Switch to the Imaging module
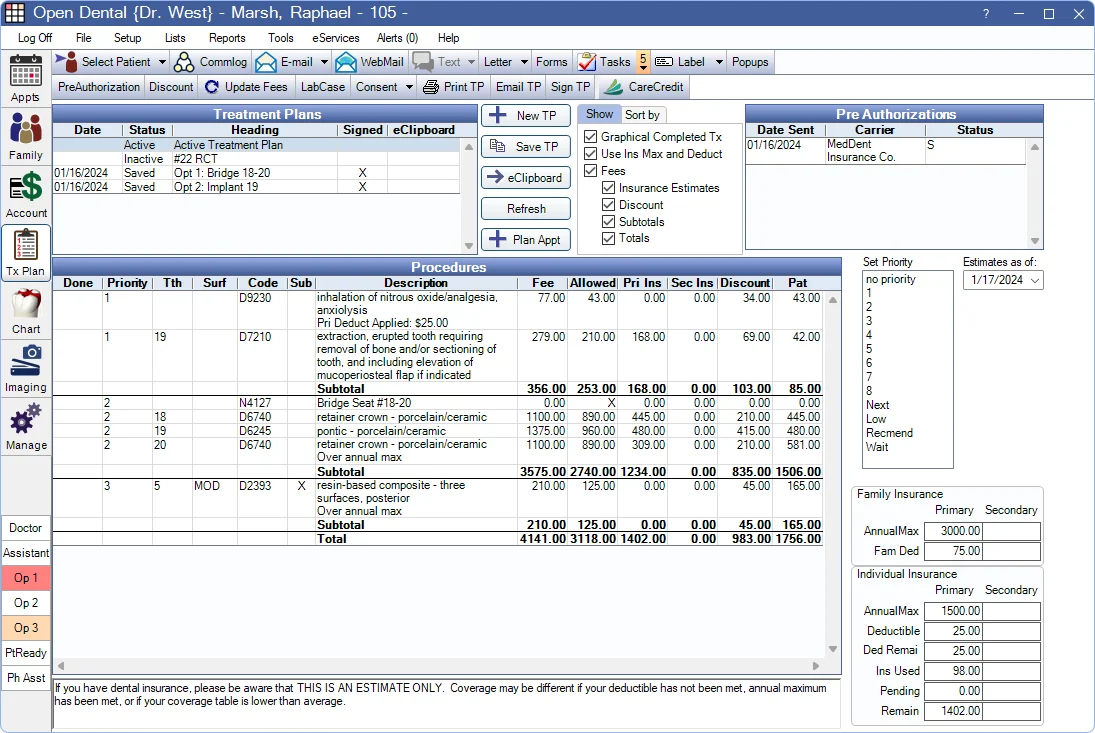This screenshot has height=733, width=1095. tap(26, 368)
